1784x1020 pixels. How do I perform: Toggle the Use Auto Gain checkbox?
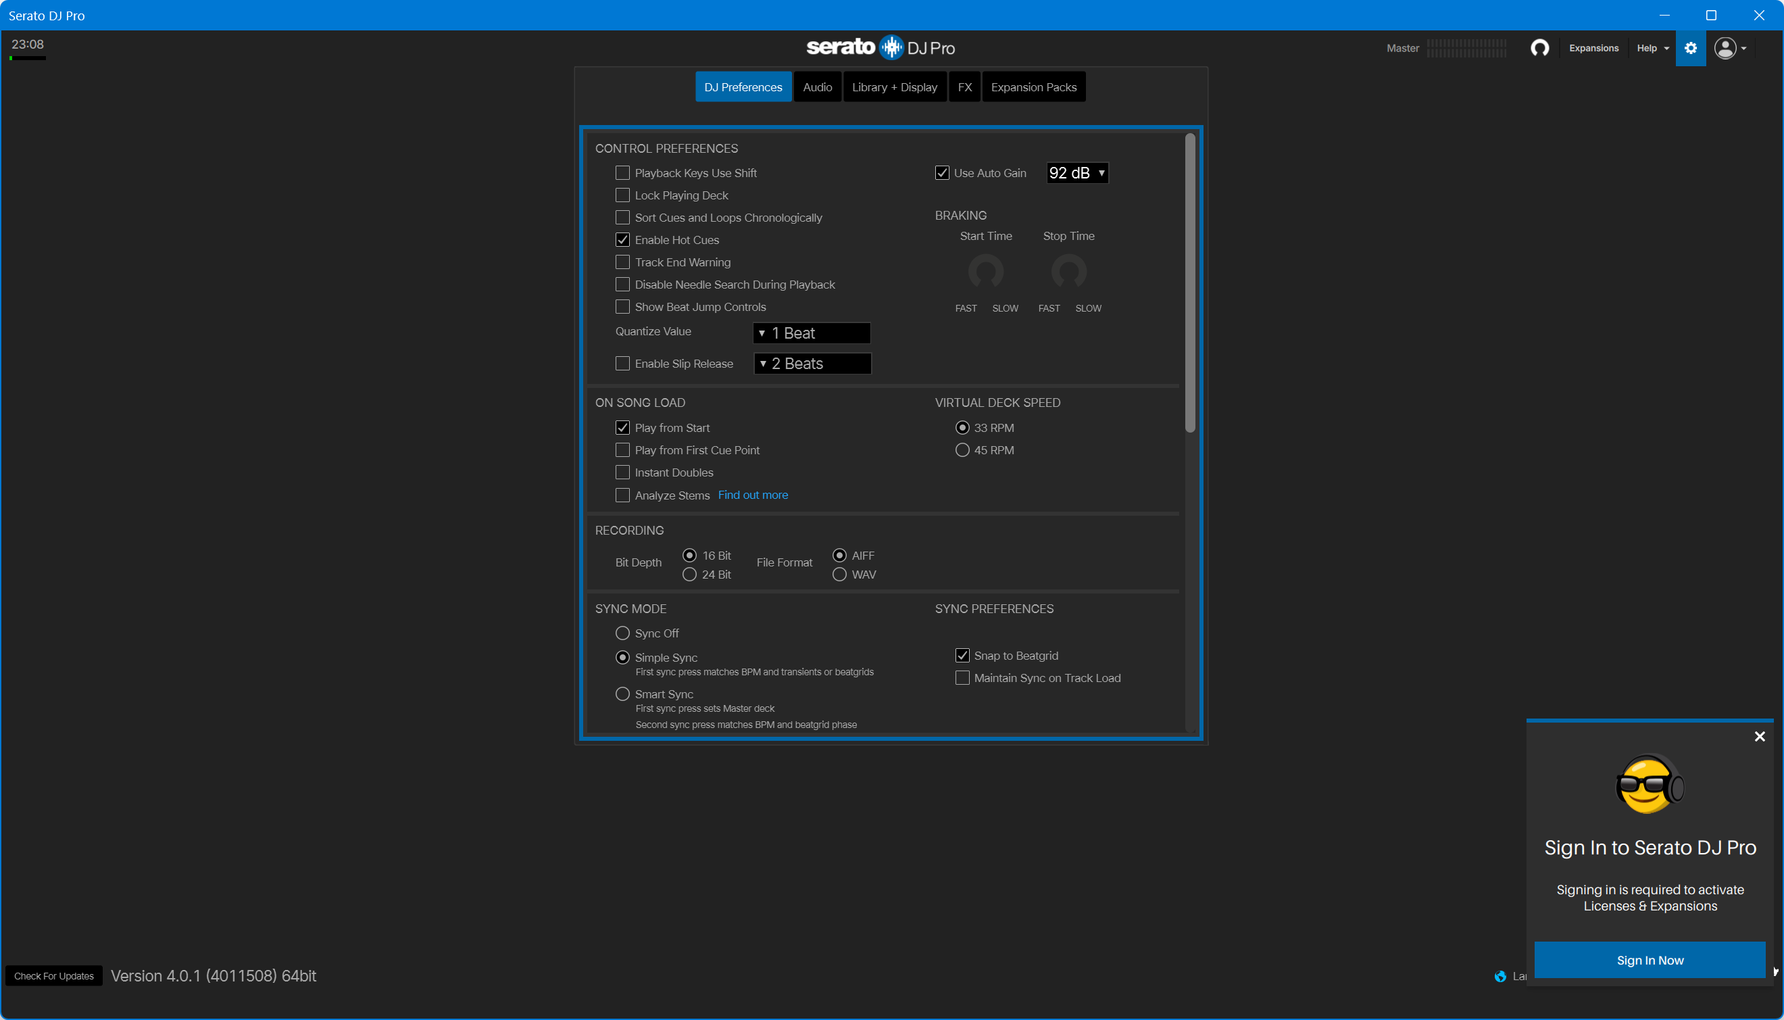point(942,173)
